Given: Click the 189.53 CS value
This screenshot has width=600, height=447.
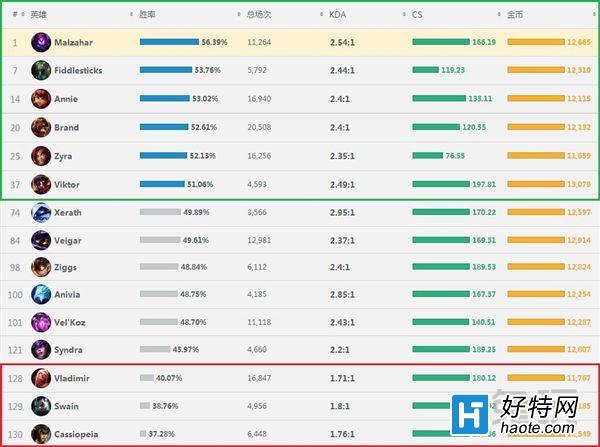Looking at the screenshot, I should [x=484, y=266].
